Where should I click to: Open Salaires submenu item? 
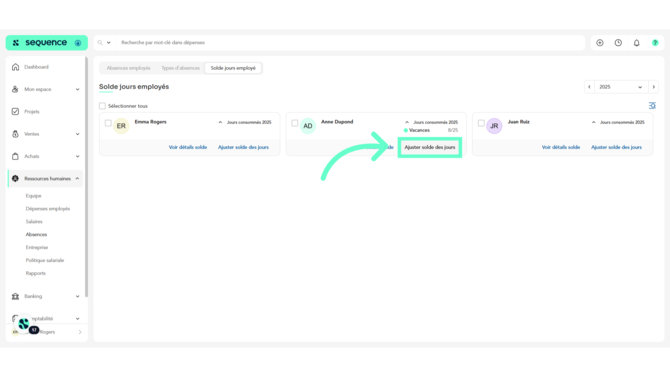point(34,221)
